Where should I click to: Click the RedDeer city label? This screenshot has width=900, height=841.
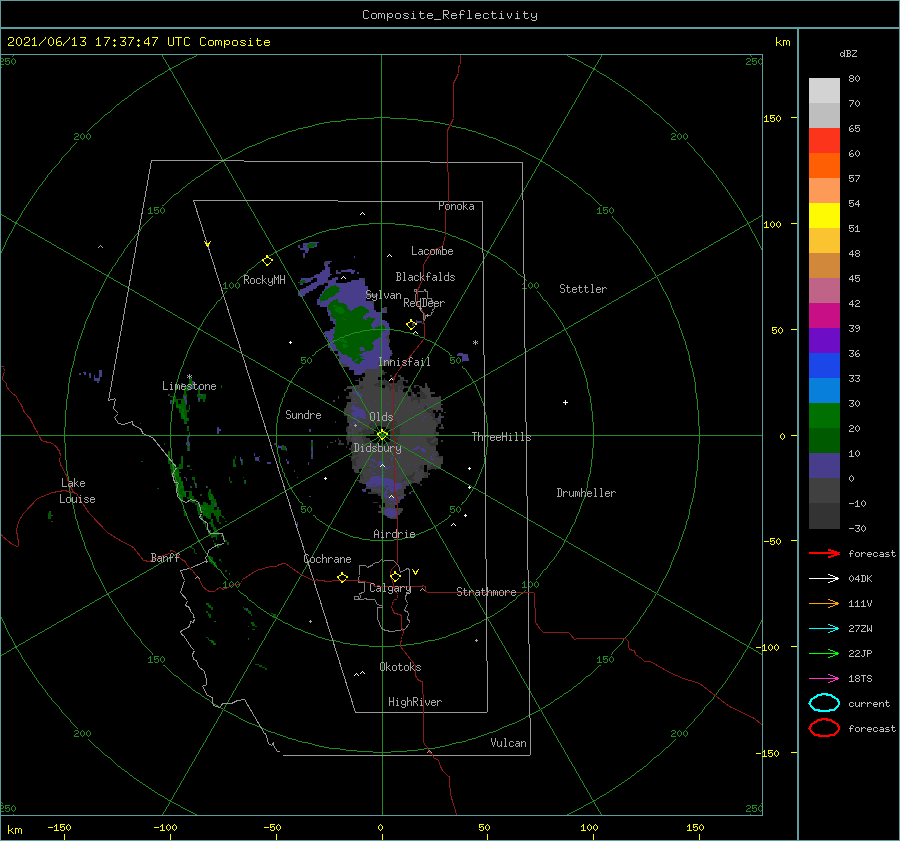coord(424,303)
